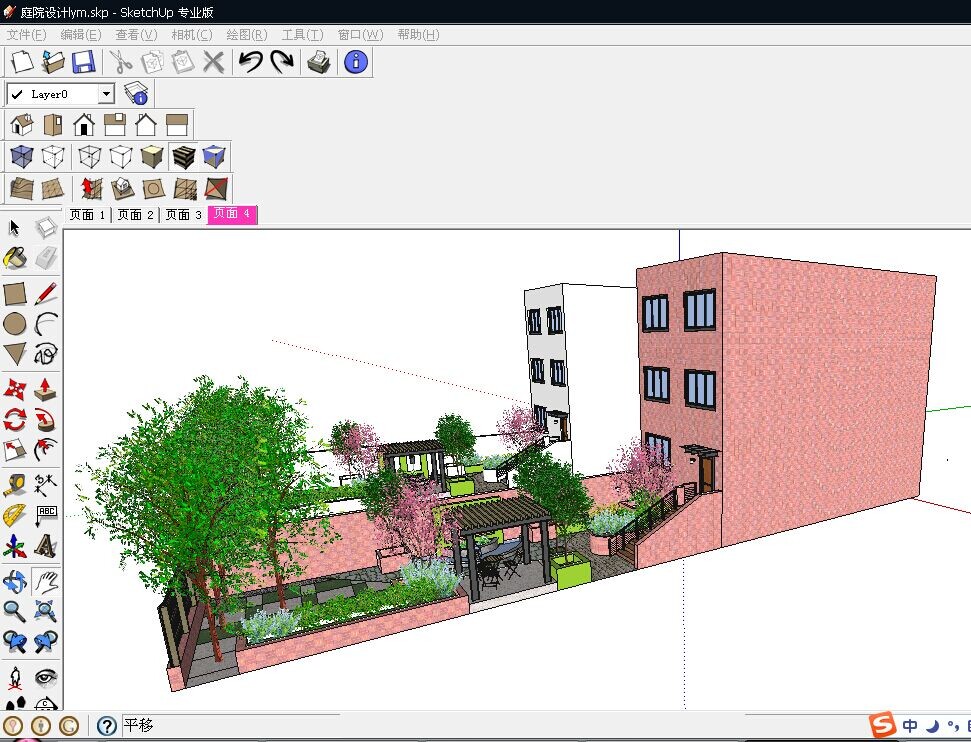
Task: Click the Undo arrow in toolbar
Action: (250, 62)
